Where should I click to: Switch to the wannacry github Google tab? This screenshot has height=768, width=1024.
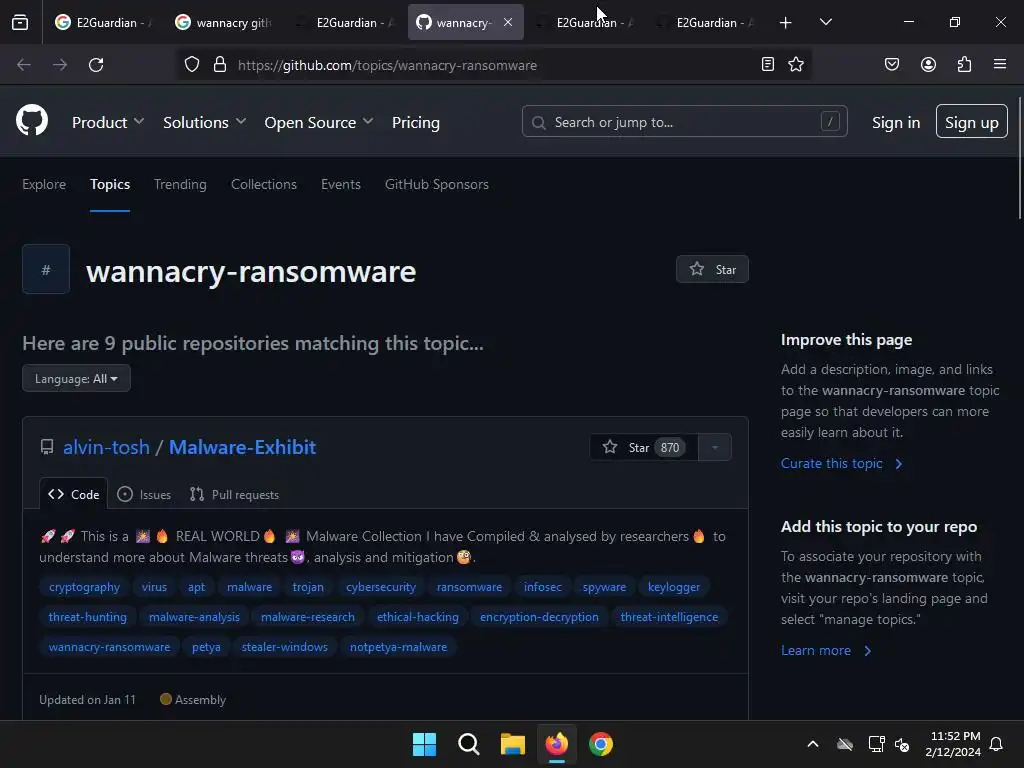point(223,22)
